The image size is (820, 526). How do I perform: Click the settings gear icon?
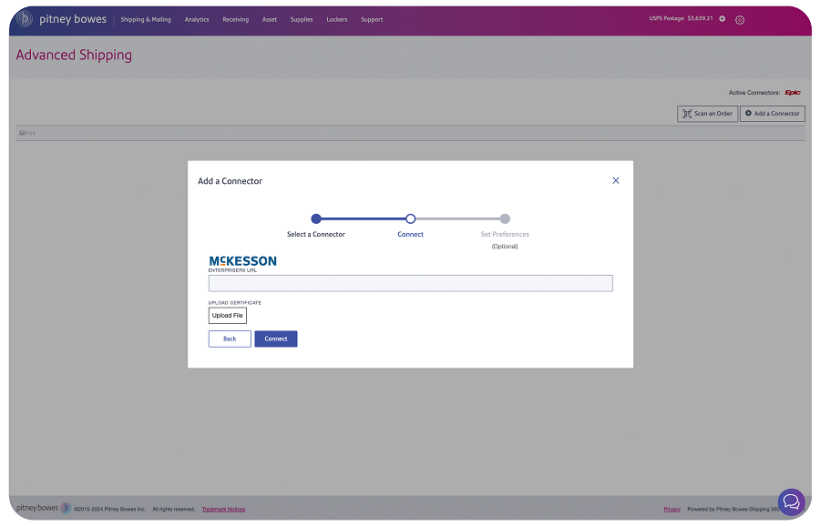pyautogui.click(x=740, y=20)
